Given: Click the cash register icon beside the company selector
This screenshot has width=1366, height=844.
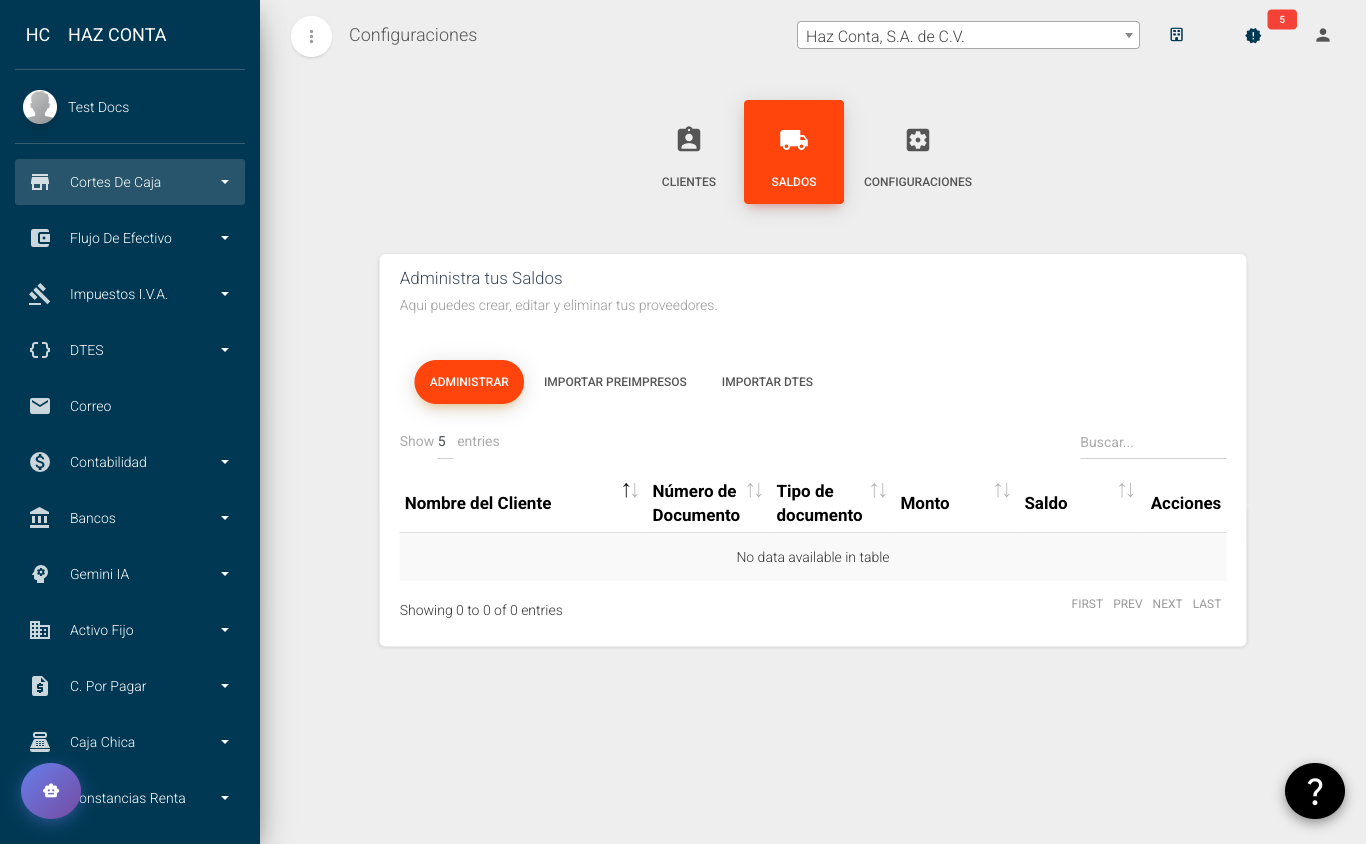Looking at the screenshot, I should [x=1177, y=34].
